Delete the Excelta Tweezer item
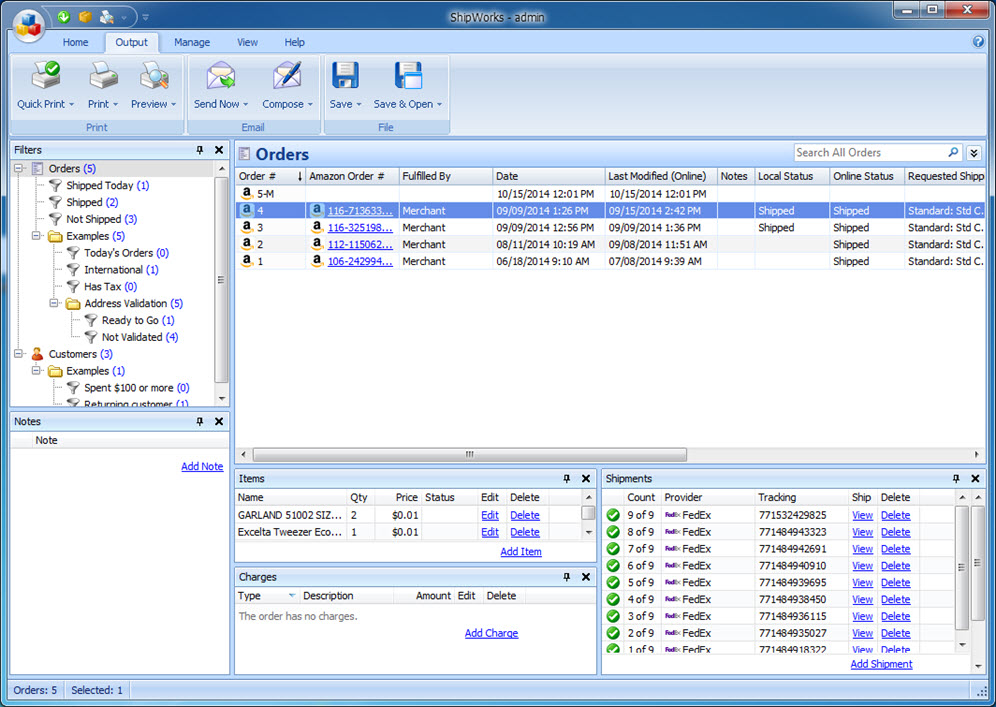Image resolution: width=996 pixels, height=707 pixels. click(525, 532)
